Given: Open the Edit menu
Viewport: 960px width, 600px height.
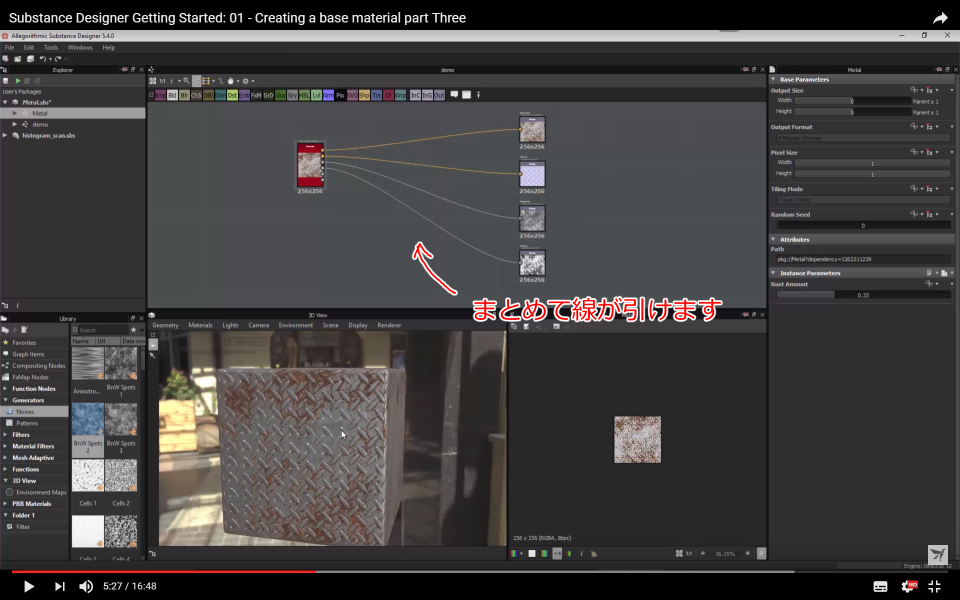Looking at the screenshot, I should pyautogui.click(x=29, y=47).
